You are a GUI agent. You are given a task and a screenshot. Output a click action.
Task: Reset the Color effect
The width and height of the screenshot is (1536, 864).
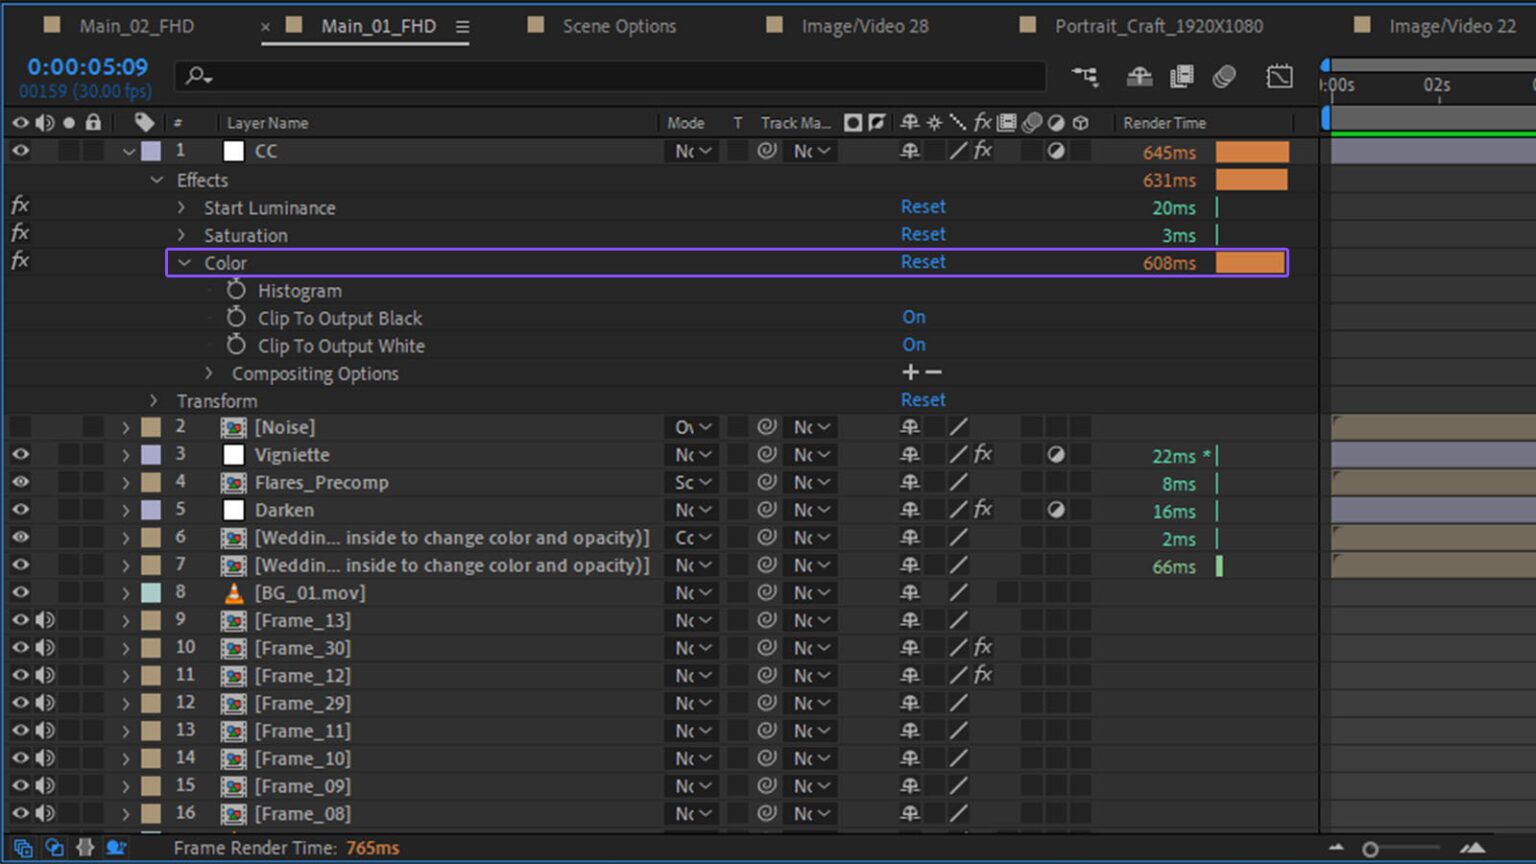[x=923, y=262]
